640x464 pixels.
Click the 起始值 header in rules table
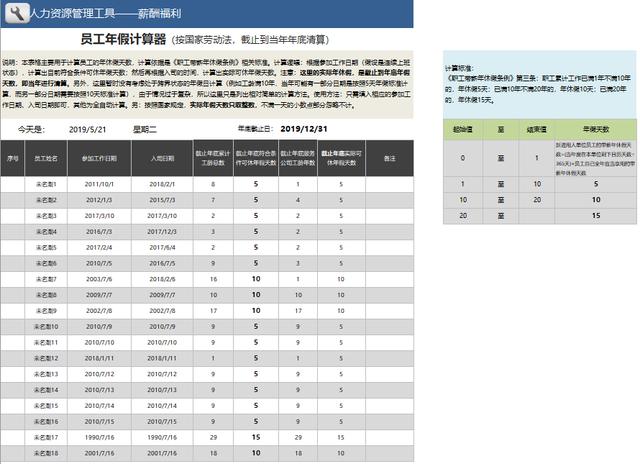pyautogui.click(x=461, y=129)
